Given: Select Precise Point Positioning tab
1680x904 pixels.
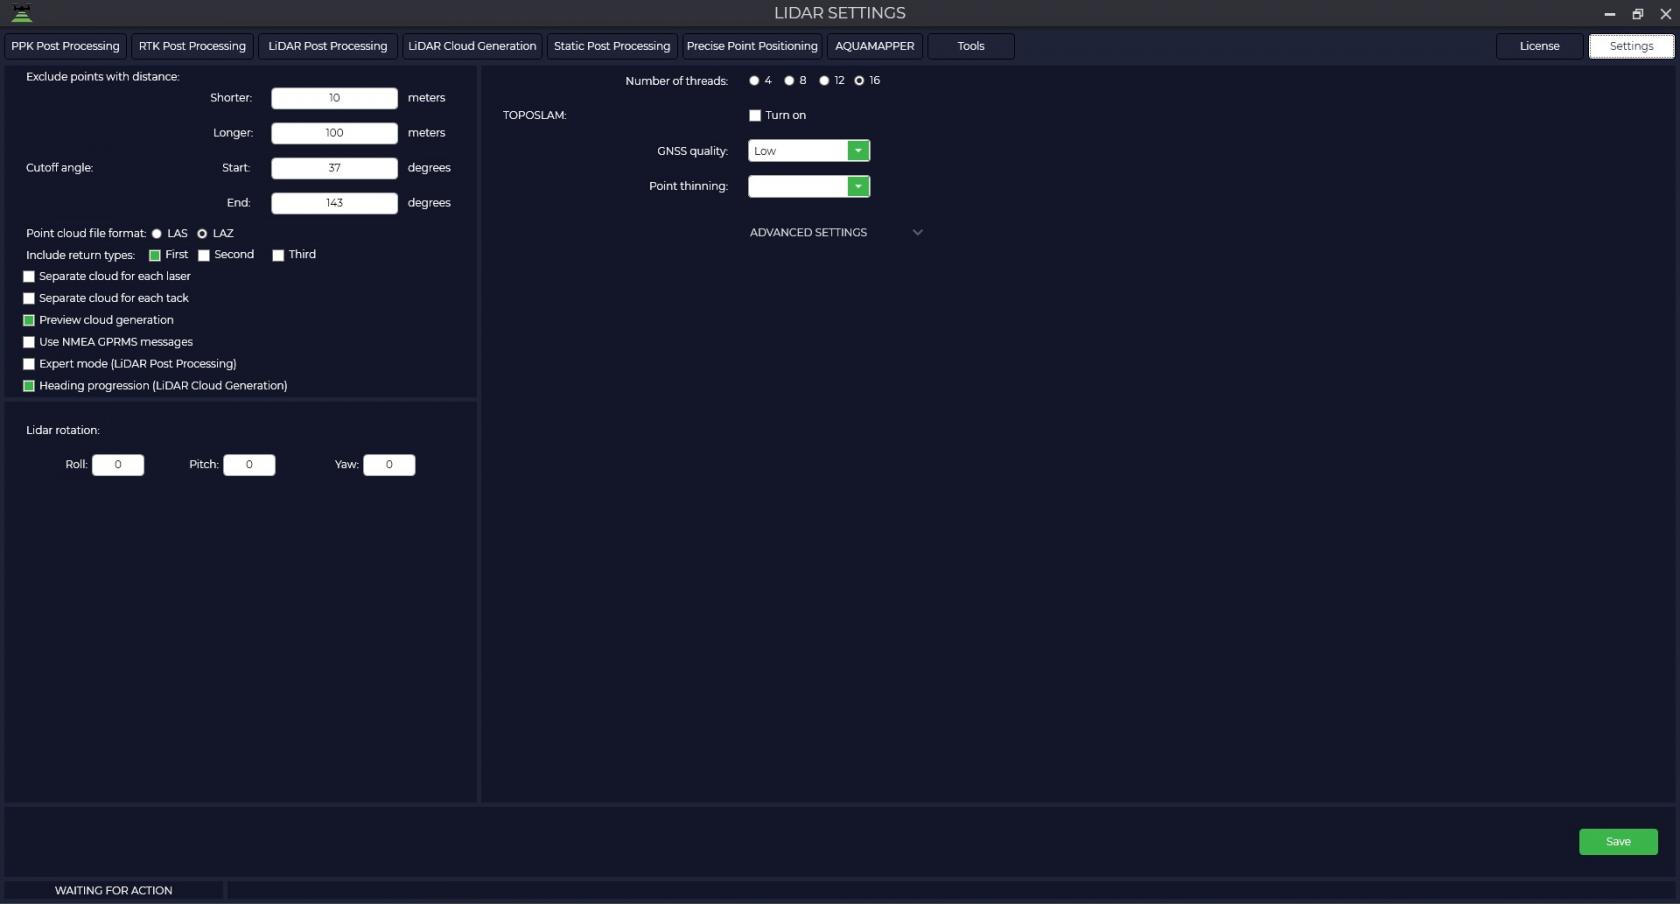Looking at the screenshot, I should [752, 46].
